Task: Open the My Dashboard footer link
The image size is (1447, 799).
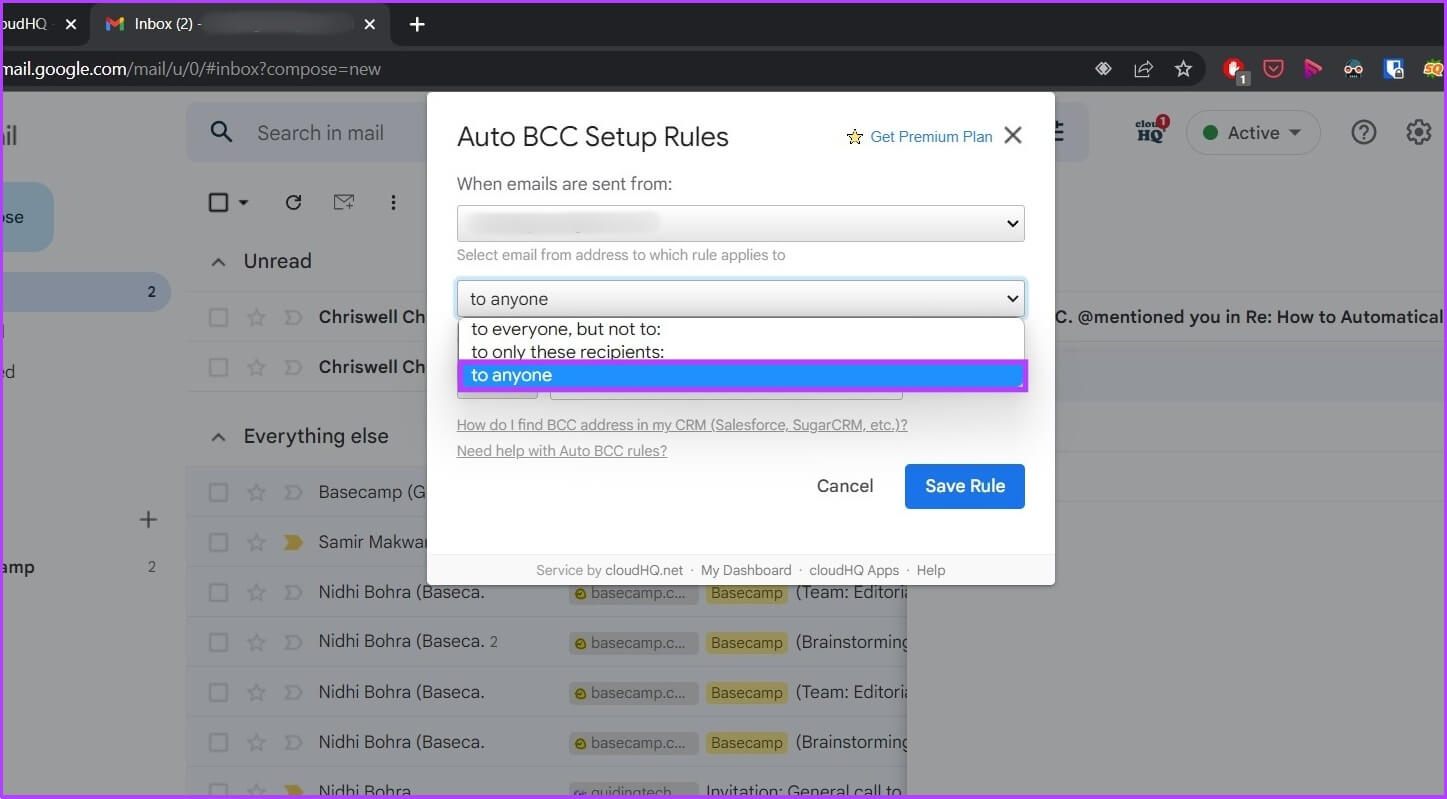Action: 746,570
